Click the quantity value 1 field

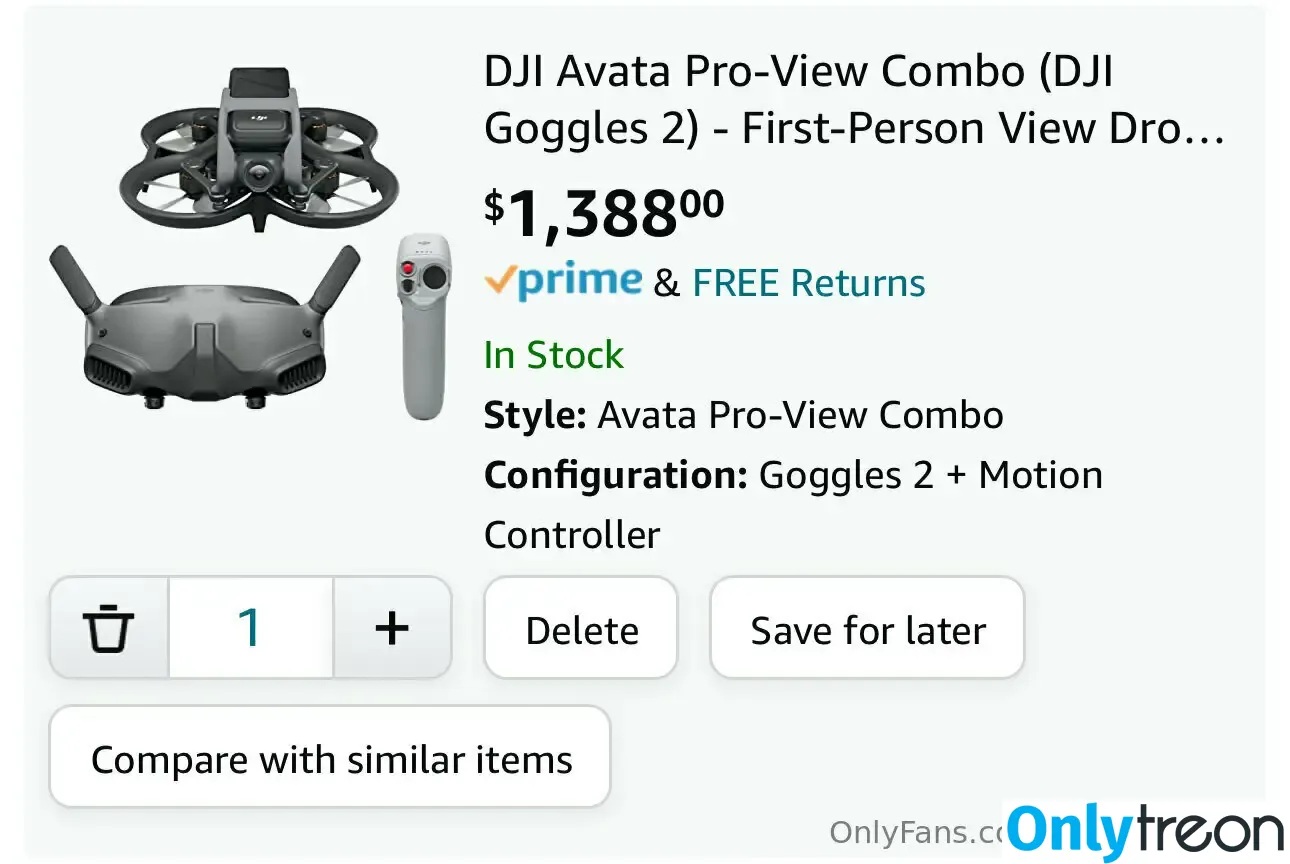(250, 628)
